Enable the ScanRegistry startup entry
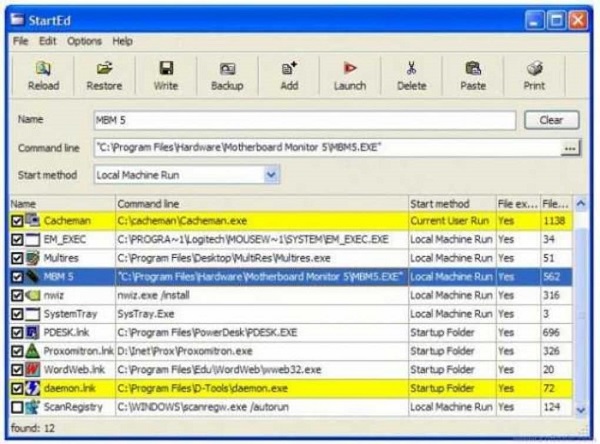 click(17, 407)
